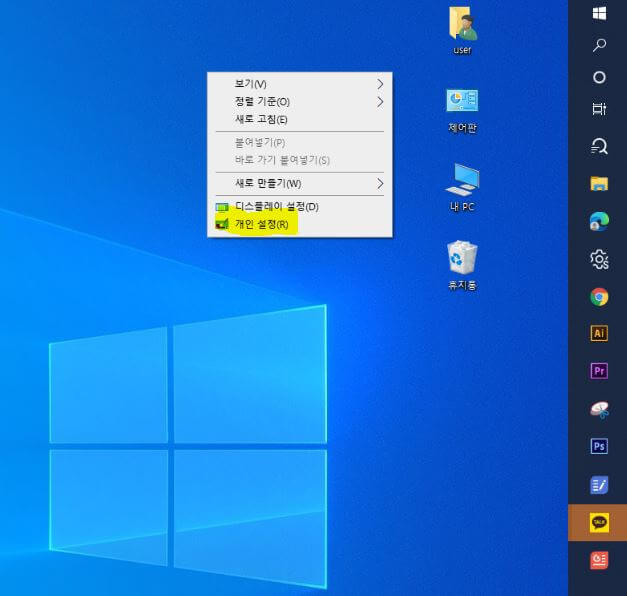
Task: Open the Settings gear taskbar icon
Action: click(x=599, y=259)
